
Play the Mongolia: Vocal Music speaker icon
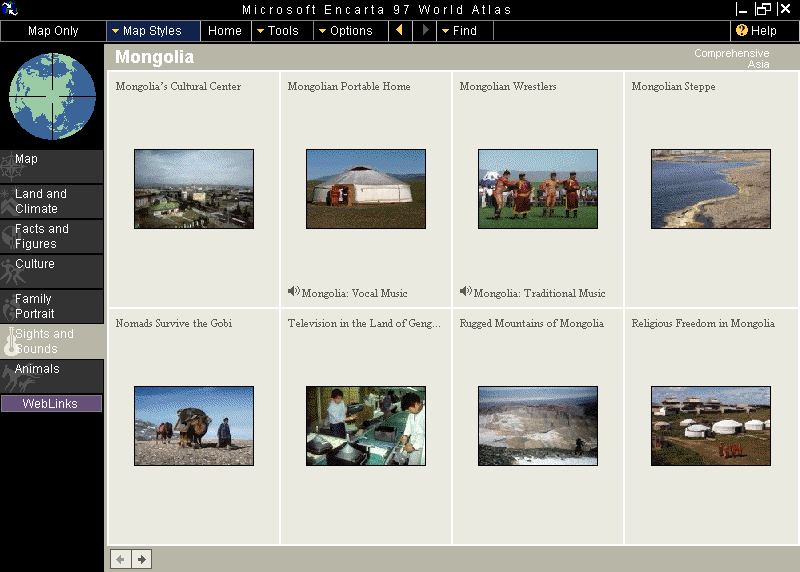pyautogui.click(x=294, y=292)
